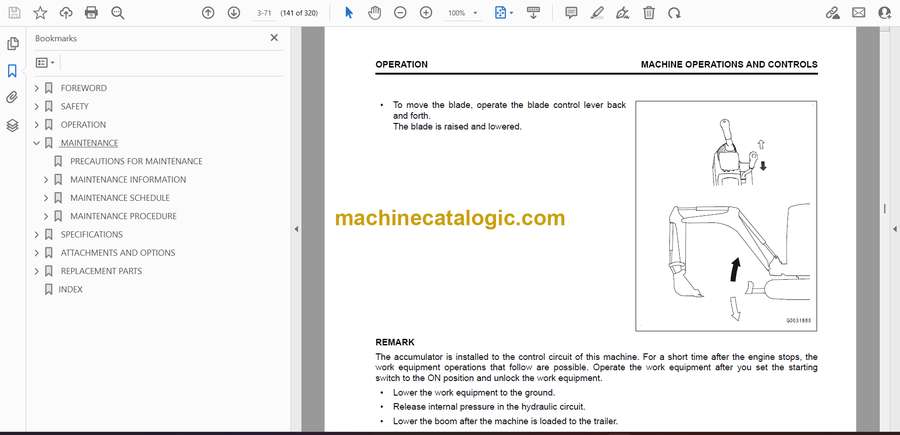This screenshot has height=435, width=900.
Task: Click 'MACHINE OPERATIONS AND CONTROLS' header text
Action: [x=729, y=64]
